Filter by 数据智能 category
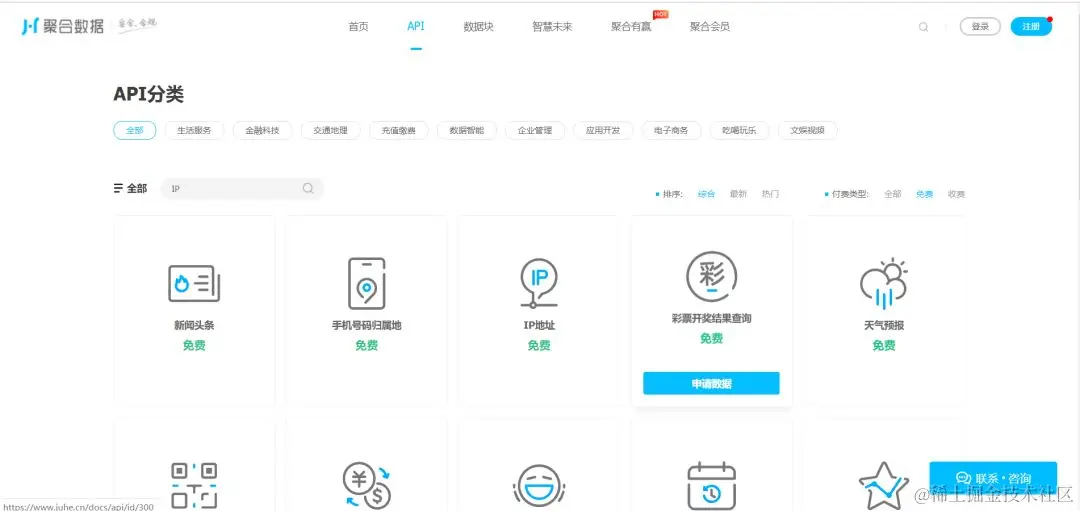Viewport: 1080px width, 511px height. [467, 130]
